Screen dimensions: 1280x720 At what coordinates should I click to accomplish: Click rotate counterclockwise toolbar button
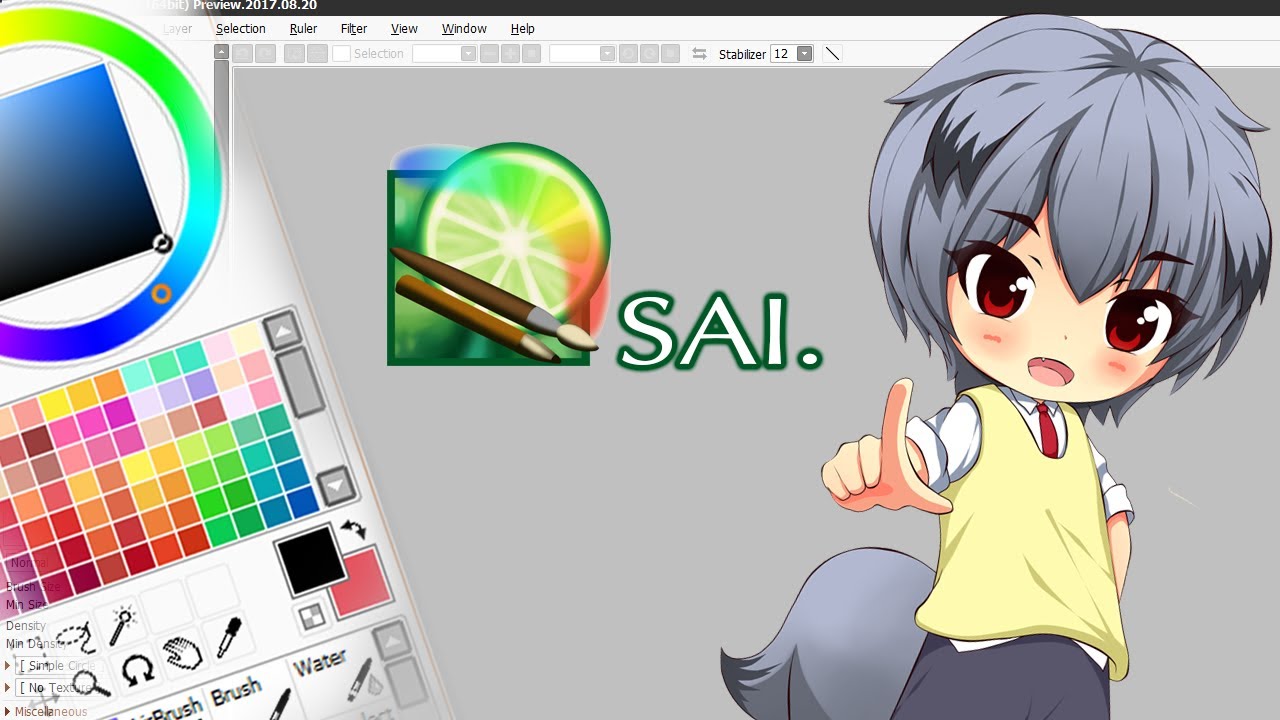coord(628,54)
